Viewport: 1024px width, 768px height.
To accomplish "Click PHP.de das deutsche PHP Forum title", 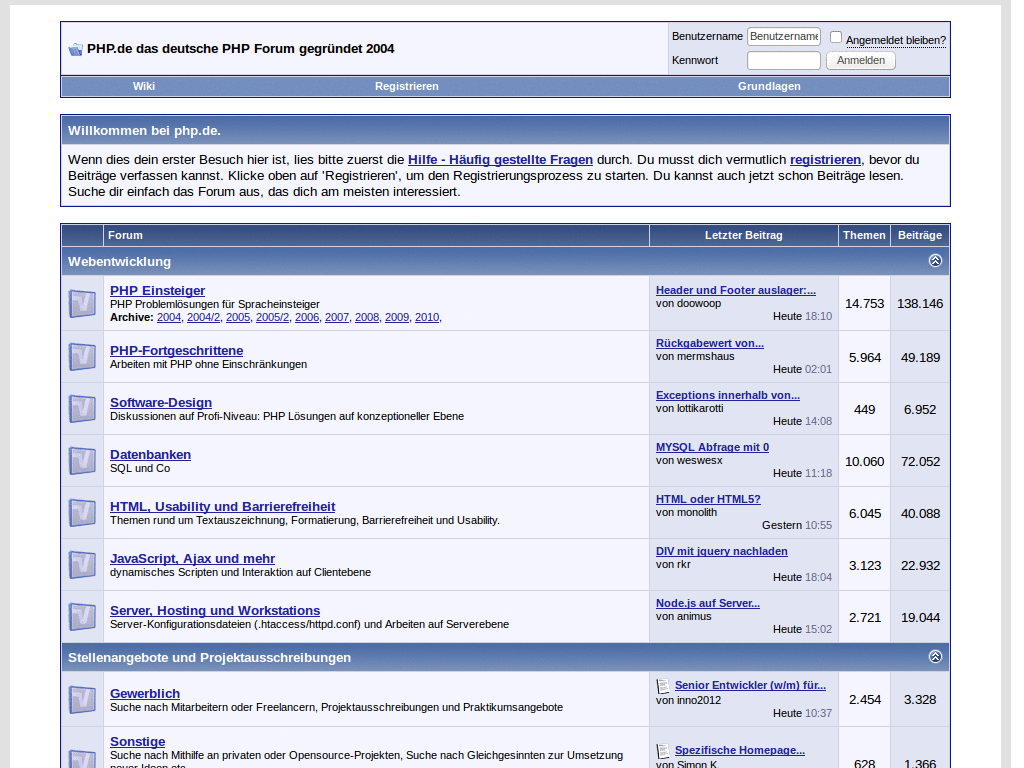I will [x=240, y=49].
